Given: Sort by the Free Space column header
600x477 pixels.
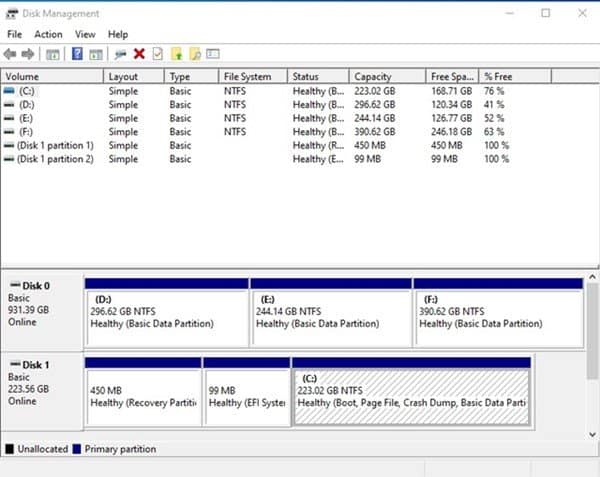Looking at the screenshot, I should tap(452, 77).
